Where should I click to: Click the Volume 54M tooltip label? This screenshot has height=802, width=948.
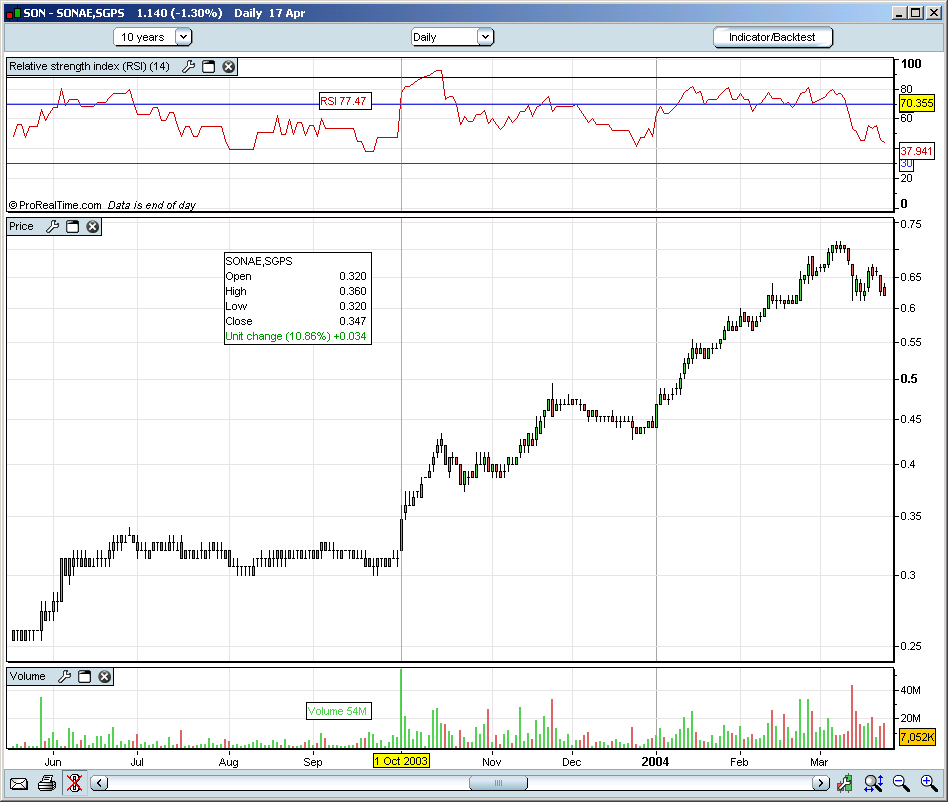coord(338,711)
